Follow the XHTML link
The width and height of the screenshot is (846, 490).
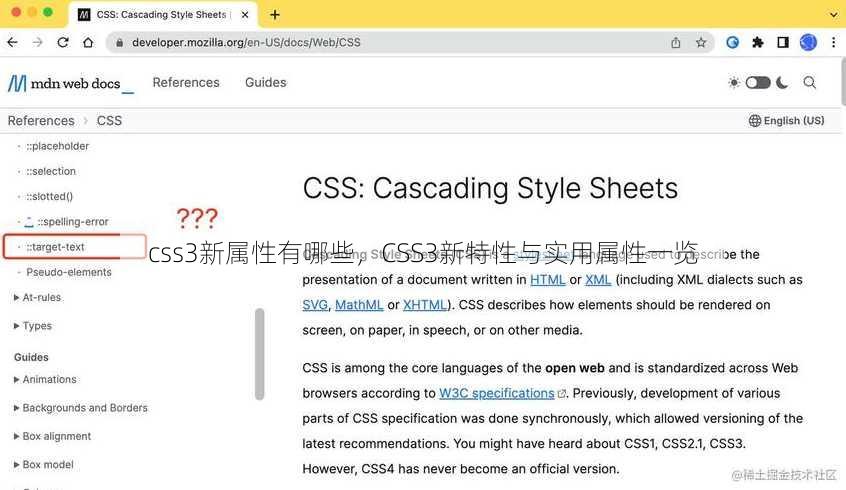pos(425,305)
